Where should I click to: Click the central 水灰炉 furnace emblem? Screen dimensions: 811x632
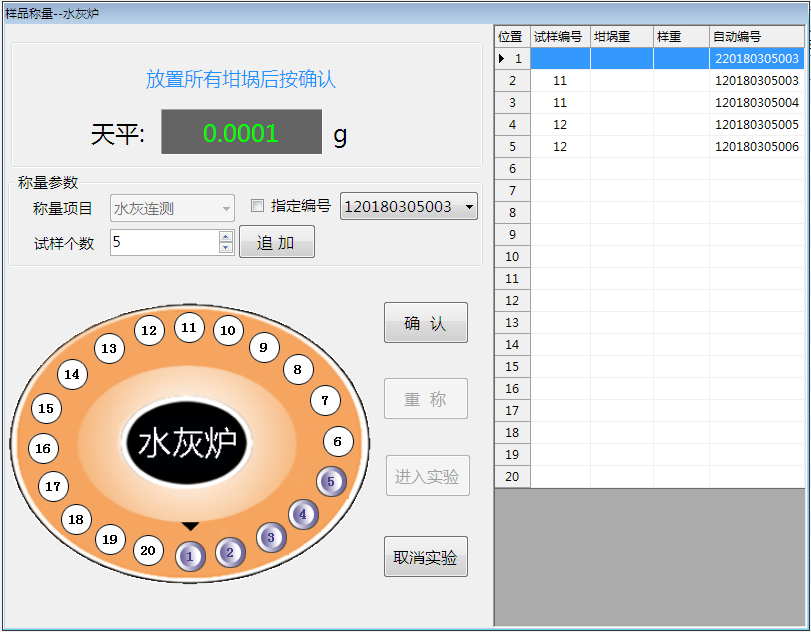click(x=186, y=444)
